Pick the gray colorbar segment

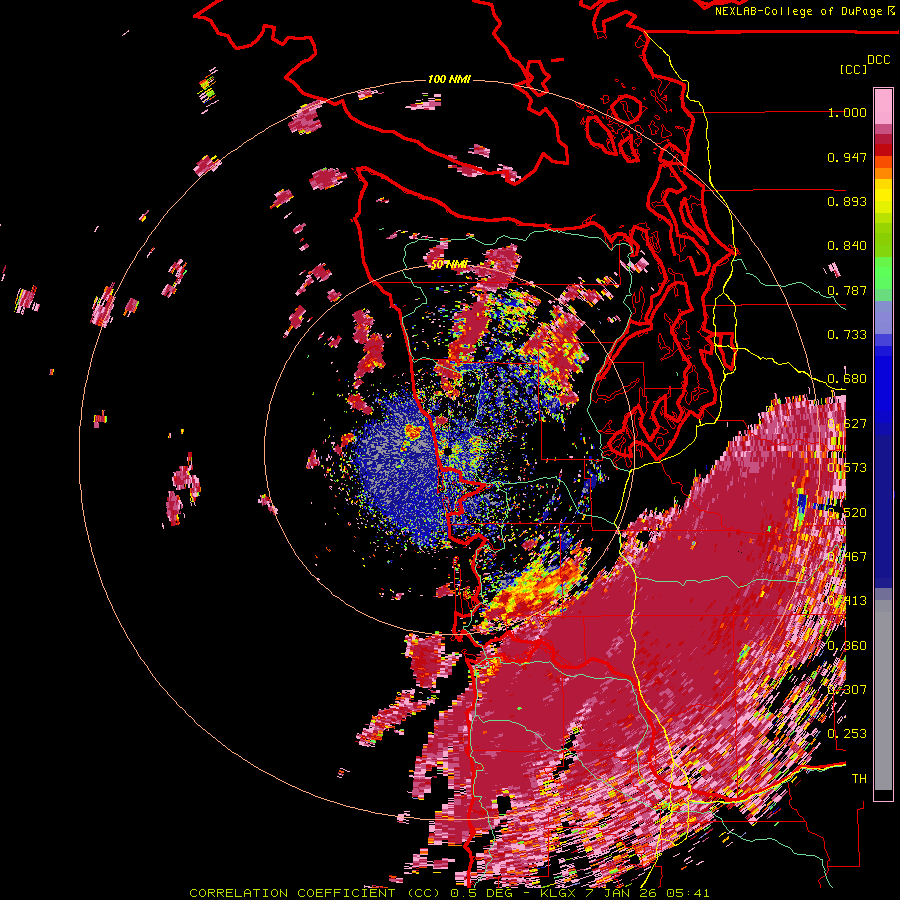click(883, 695)
